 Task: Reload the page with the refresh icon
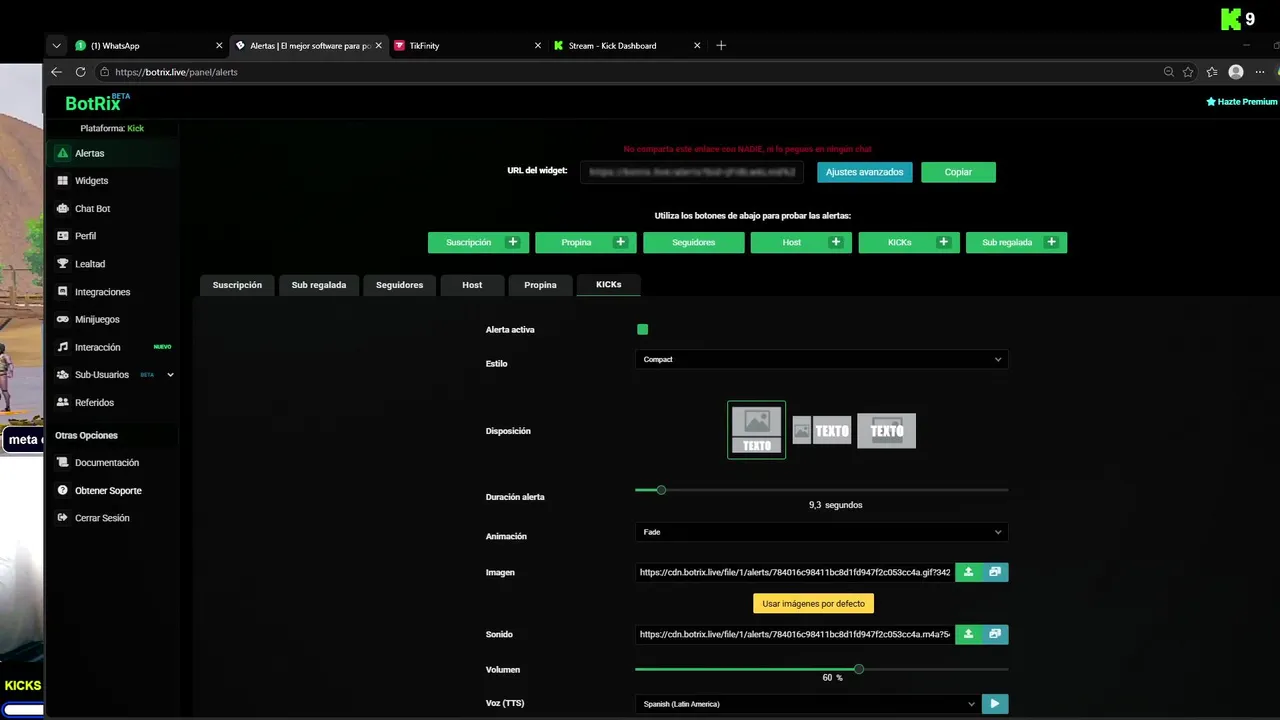coord(81,72)
